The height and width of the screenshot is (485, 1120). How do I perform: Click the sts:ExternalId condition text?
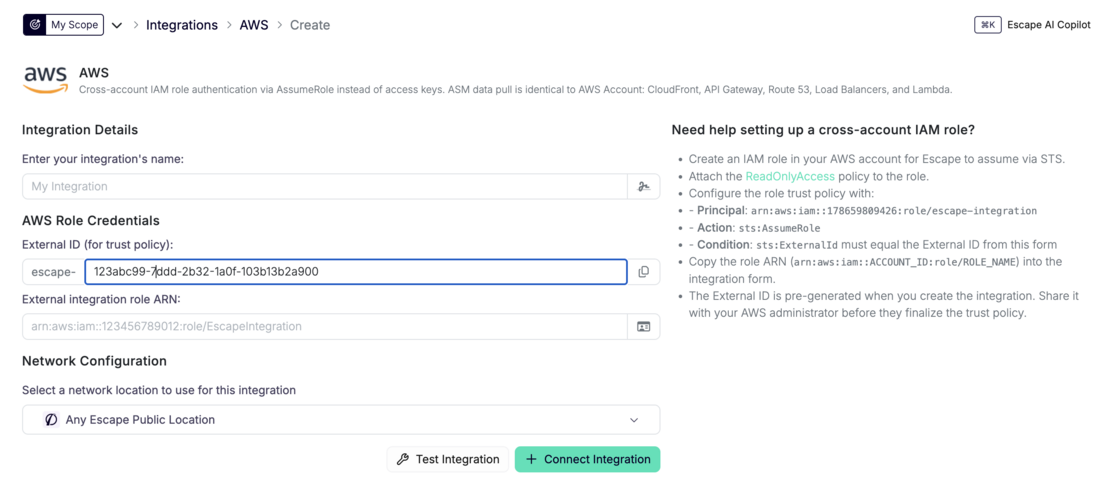pyautogui.click(x=797, y=245)
